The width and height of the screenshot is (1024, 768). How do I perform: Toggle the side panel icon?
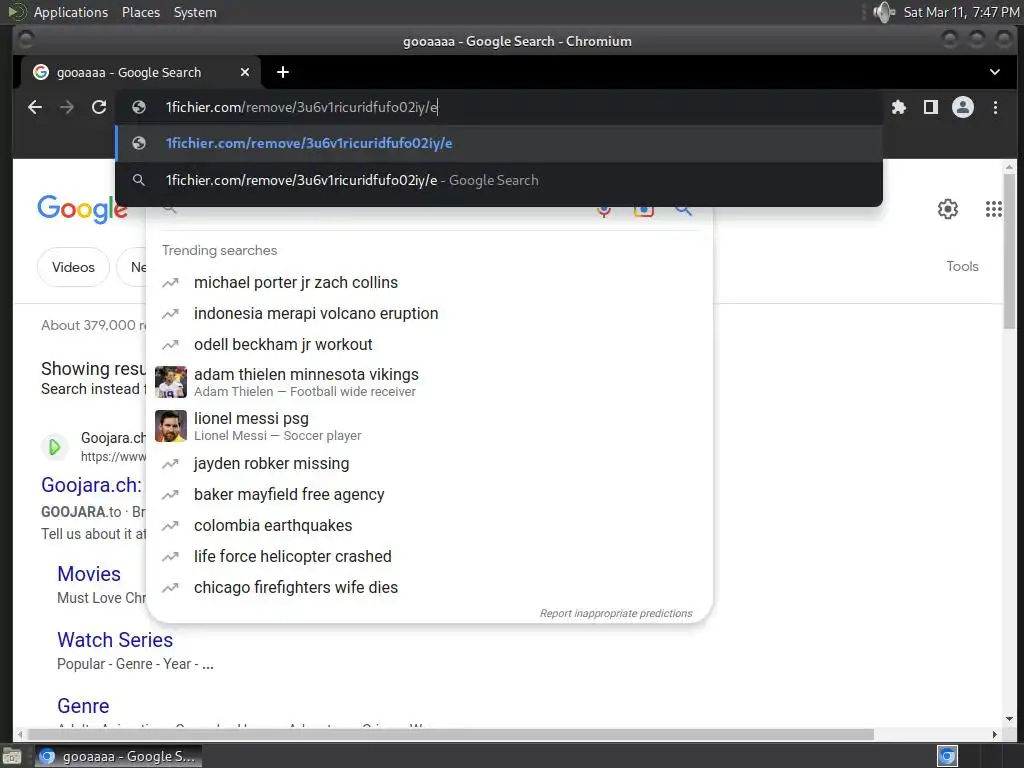coord(931,107)
